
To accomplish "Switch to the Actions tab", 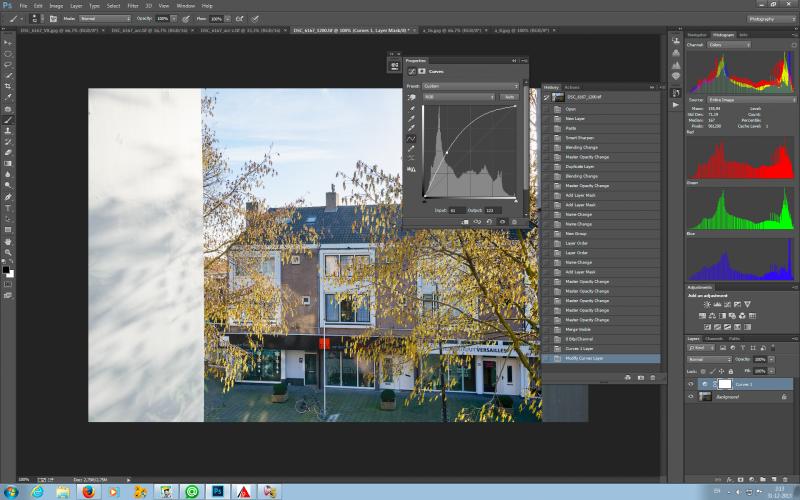I will click(572, 87).
